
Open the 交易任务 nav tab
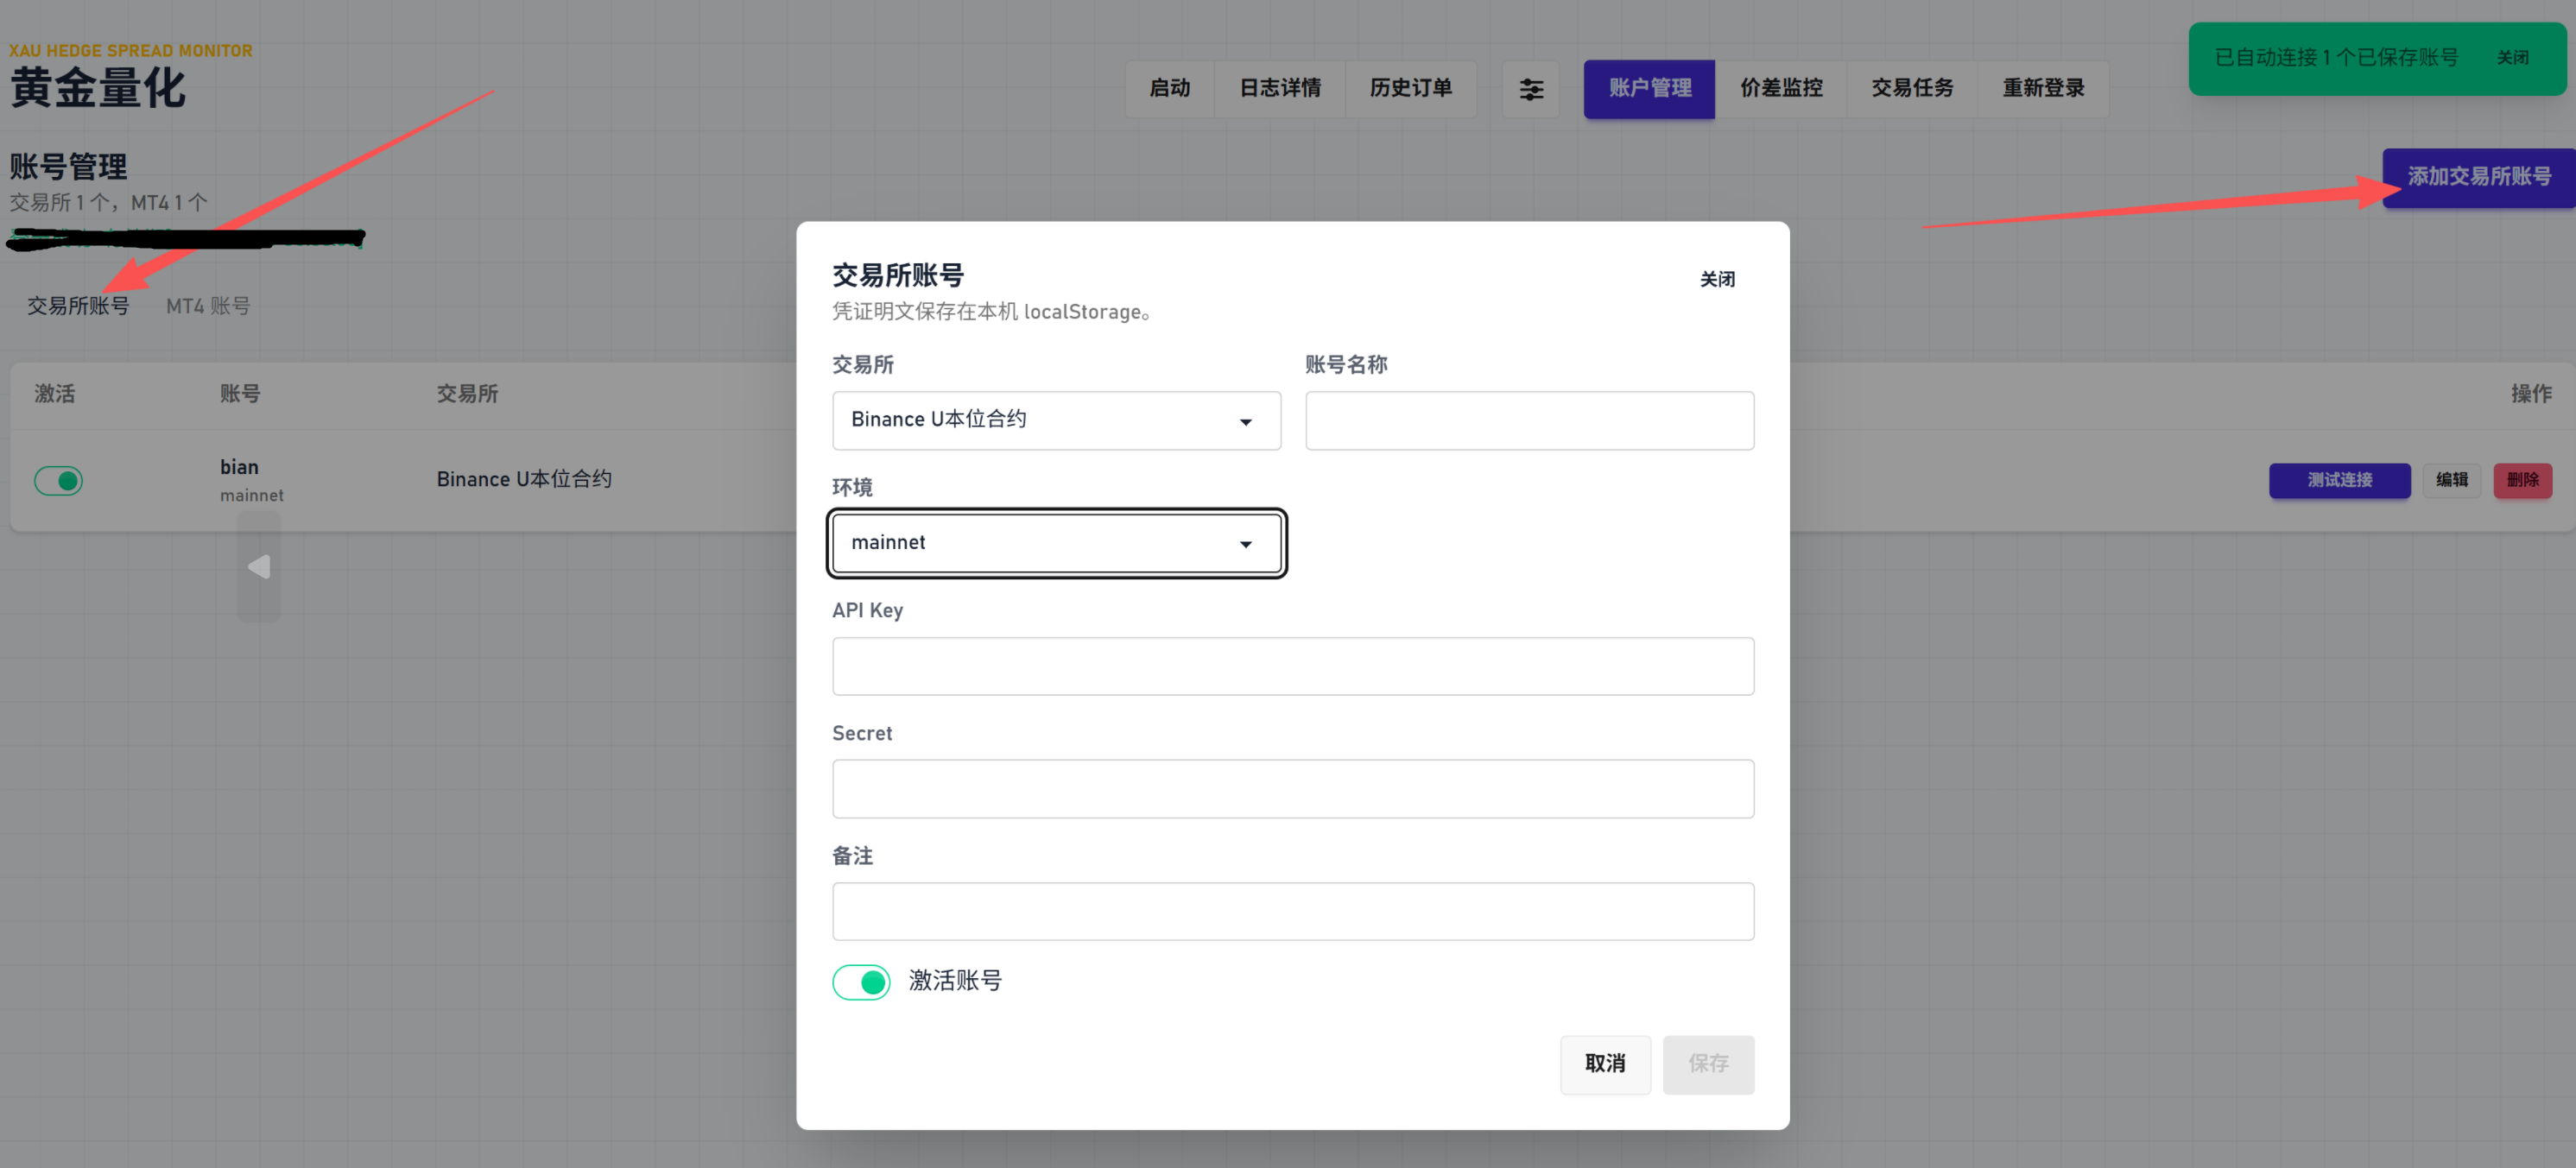[x=1911, y=89]
